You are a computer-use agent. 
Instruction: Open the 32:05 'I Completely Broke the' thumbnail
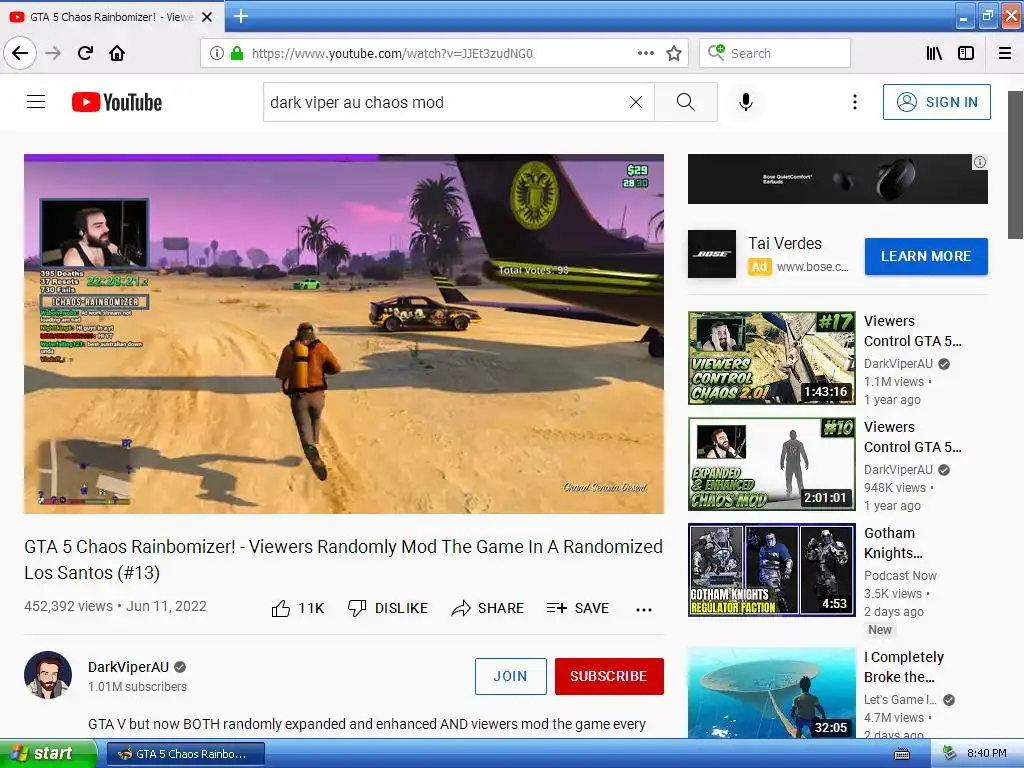click(x=771, y=692)
